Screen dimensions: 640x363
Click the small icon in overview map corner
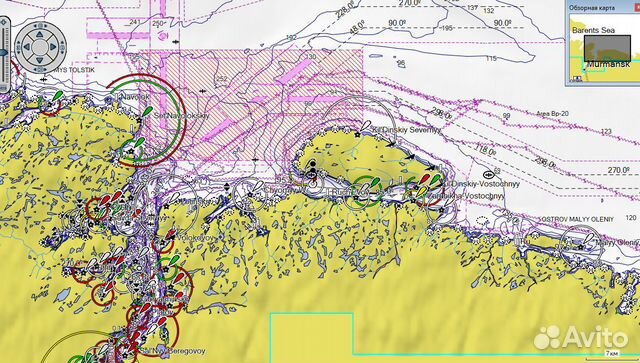pos(577,78)
